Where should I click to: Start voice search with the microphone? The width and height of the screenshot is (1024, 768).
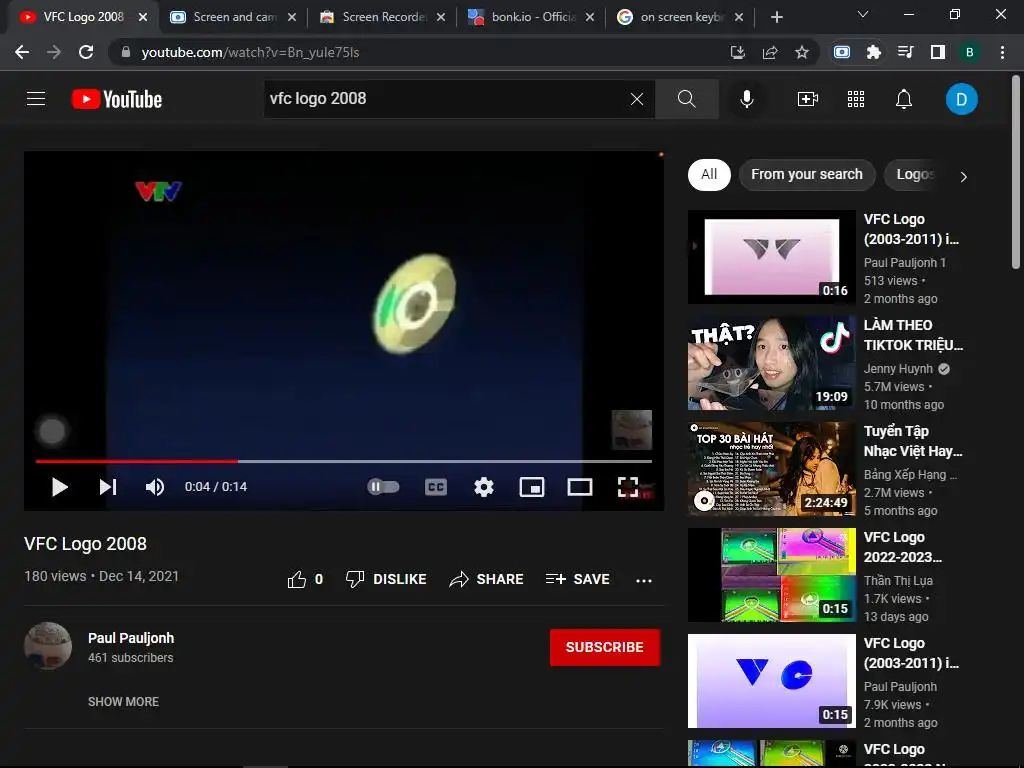click(746, 99)
